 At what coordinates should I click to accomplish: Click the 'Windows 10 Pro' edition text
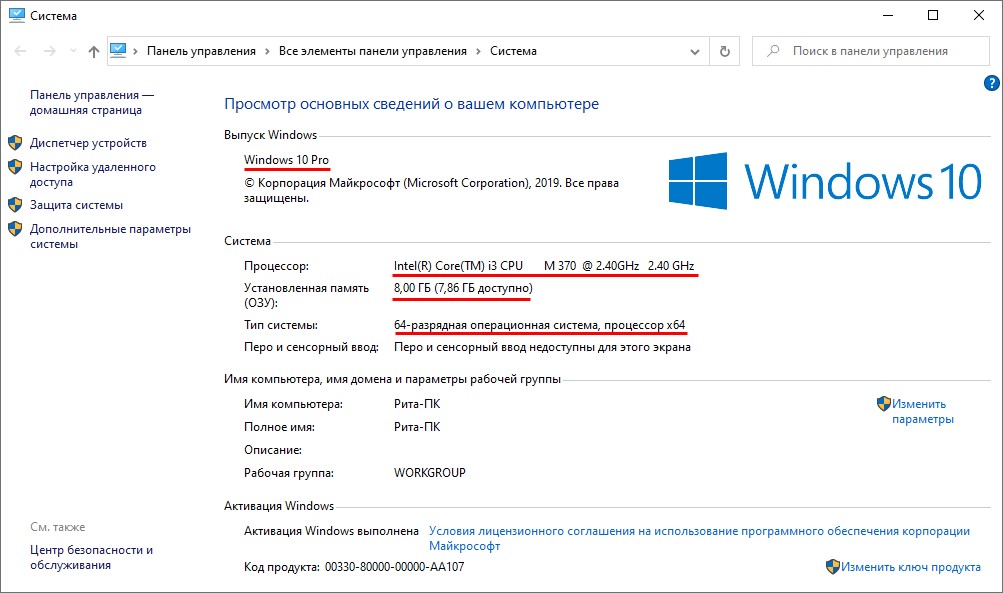(x=286, y=160)
